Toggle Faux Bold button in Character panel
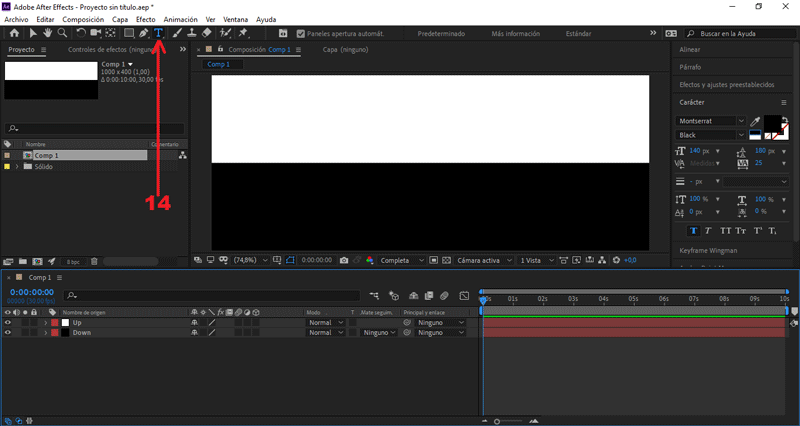The width and height of the screenshot is (800, 426). click(x=693, y=231)
